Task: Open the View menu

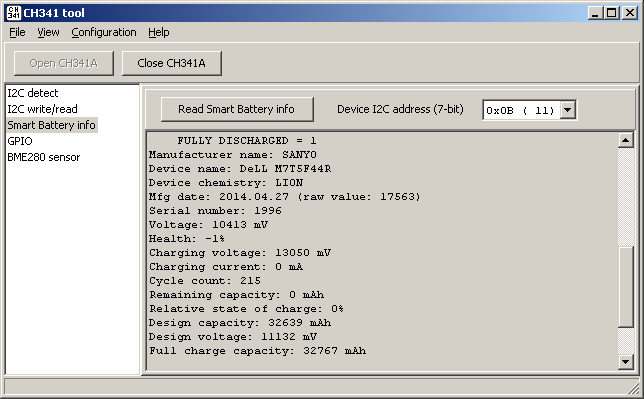Action: (48, 32)
